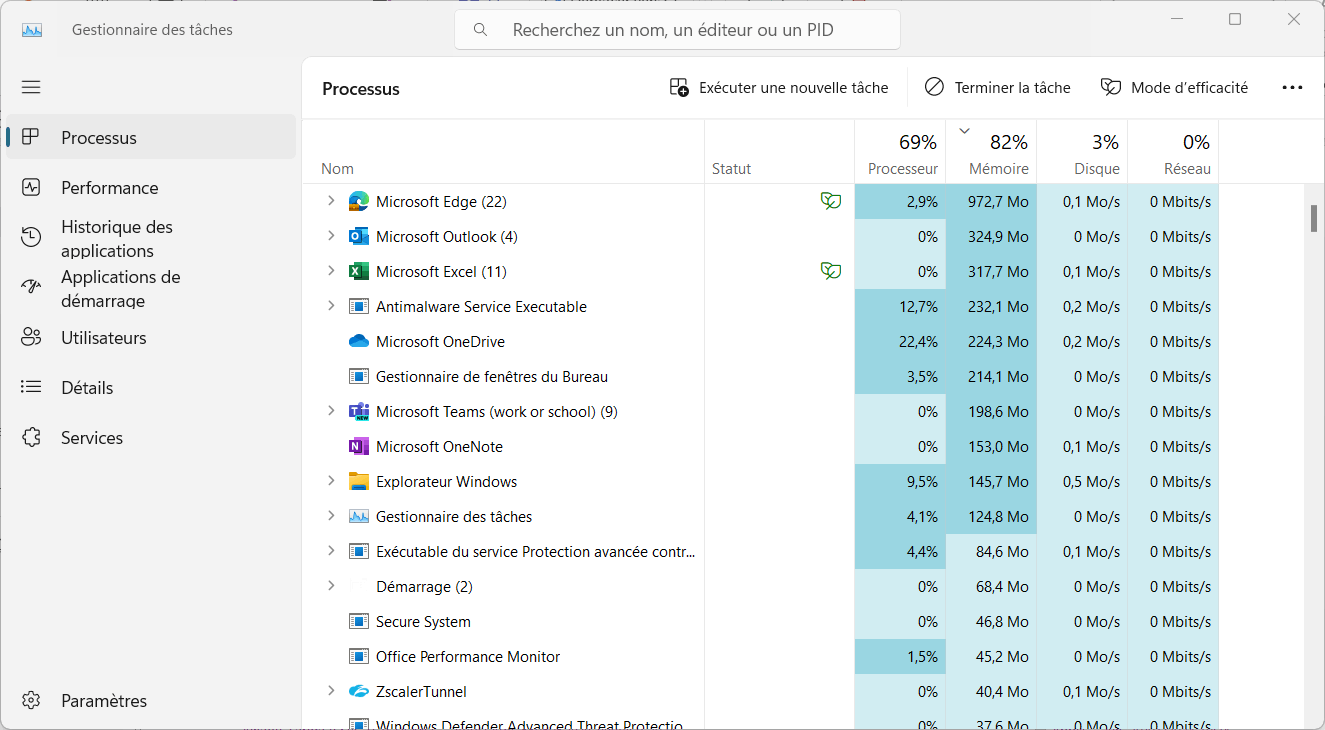Click the Office Performance Monitor icon
Image resolution: width=1325 pixels, height=730 pixels.
coord(359,656)
